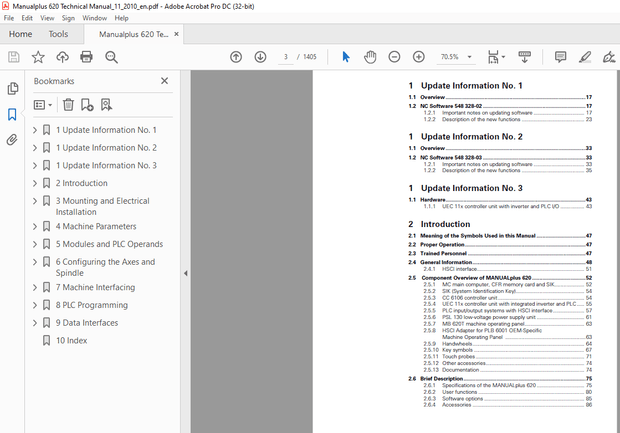620x433 pixels.
Task: Select the Manualplus 620 document tab
Action: click(134, 34)
